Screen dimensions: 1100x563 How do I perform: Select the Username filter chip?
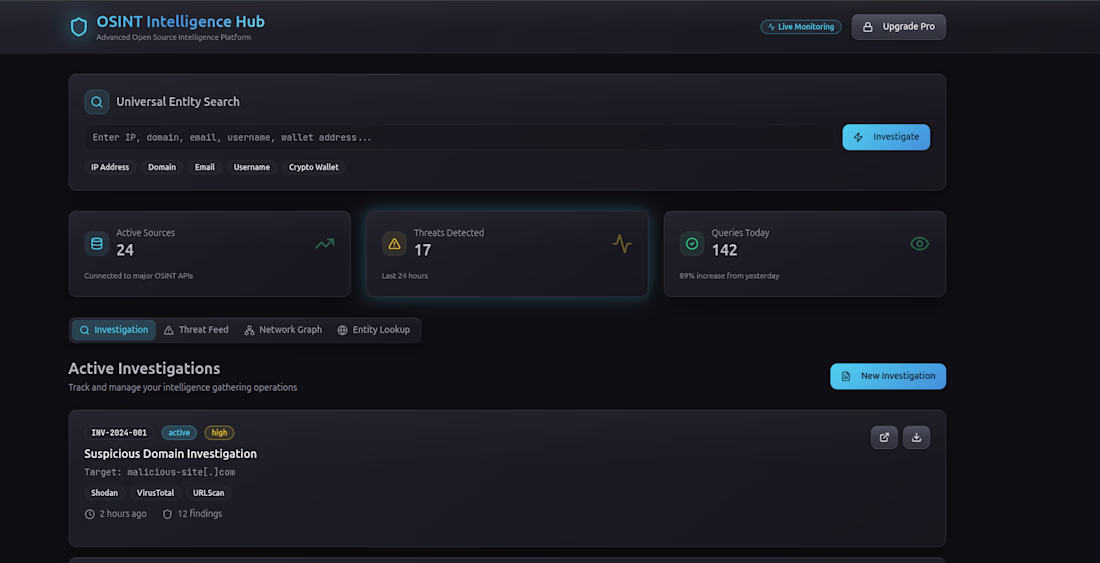click(252, 168)
